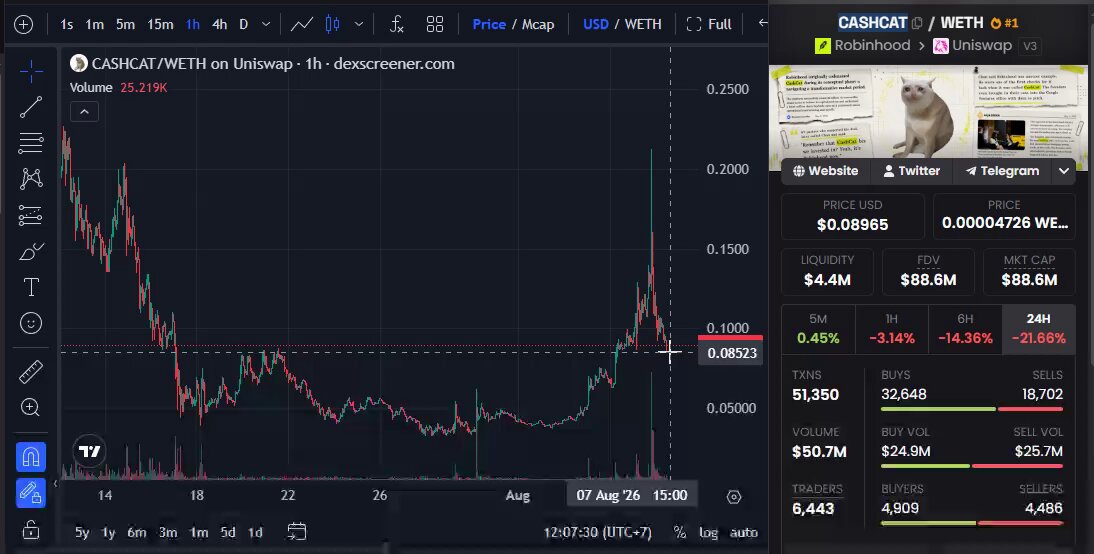Select the 1m timeframe in top toolbar
This screenshot has width=1094, height=554.
click(94, 24)
